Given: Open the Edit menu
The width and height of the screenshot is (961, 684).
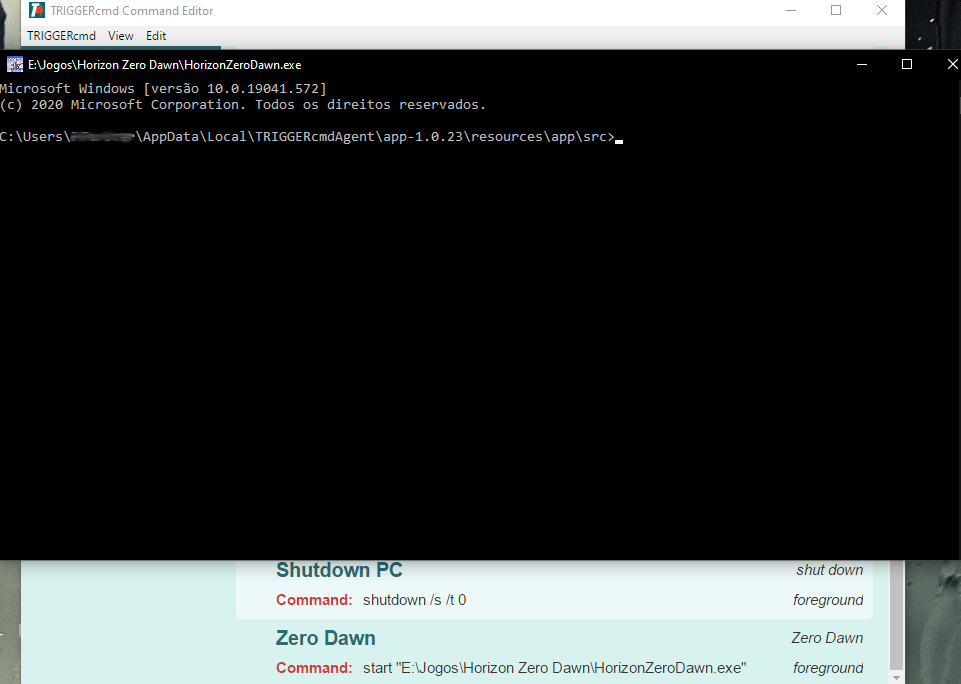Looking at the screenshot, I should 156,36.
